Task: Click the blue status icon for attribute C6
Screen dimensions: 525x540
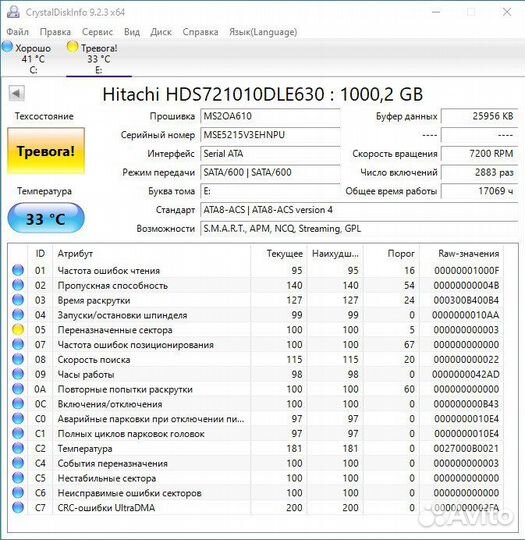Action: point(18,492)
